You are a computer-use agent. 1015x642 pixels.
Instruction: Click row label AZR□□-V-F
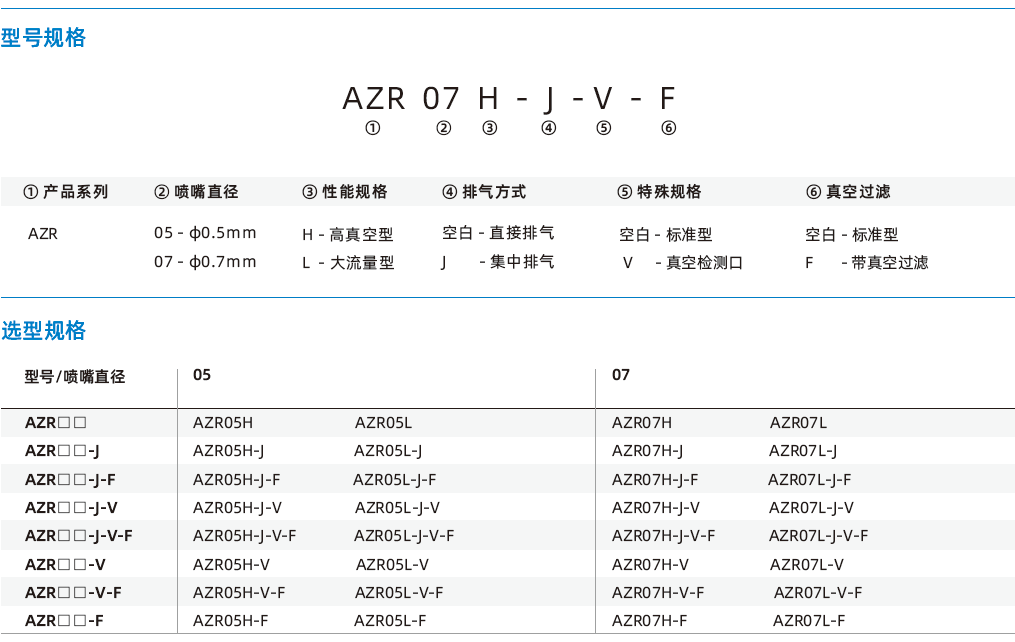tap(73, 593)
